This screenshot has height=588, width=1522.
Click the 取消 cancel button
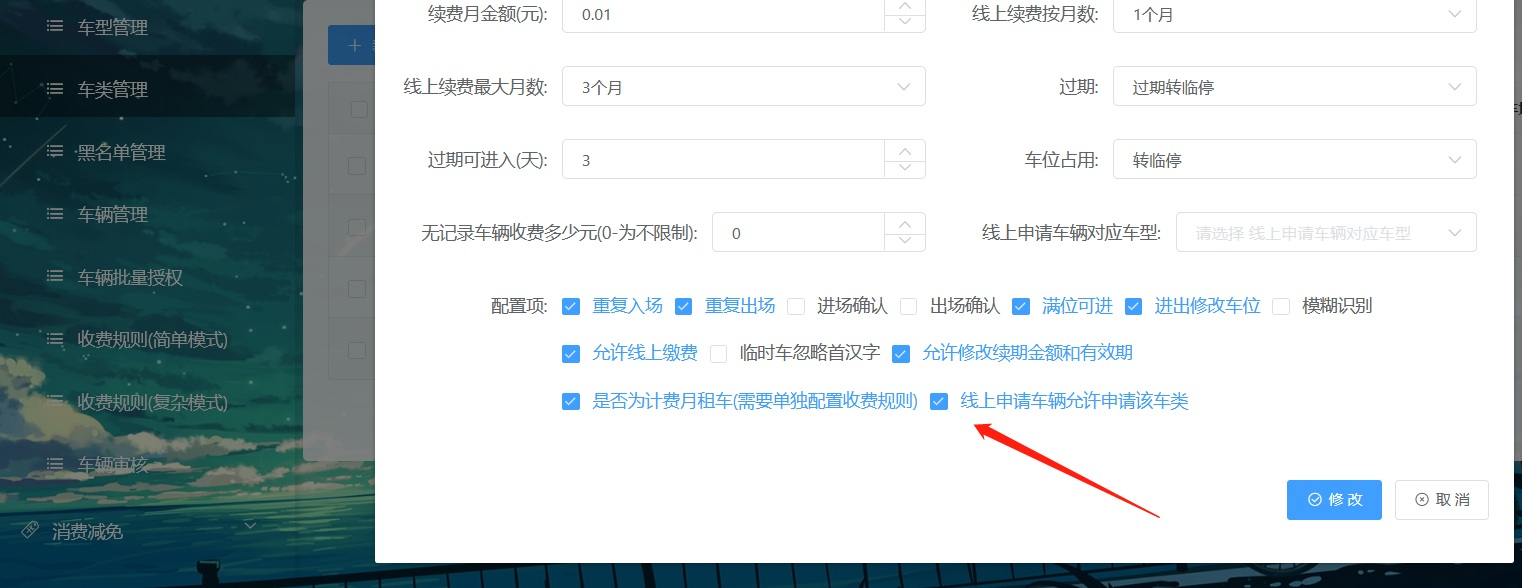pos(1441,500)
